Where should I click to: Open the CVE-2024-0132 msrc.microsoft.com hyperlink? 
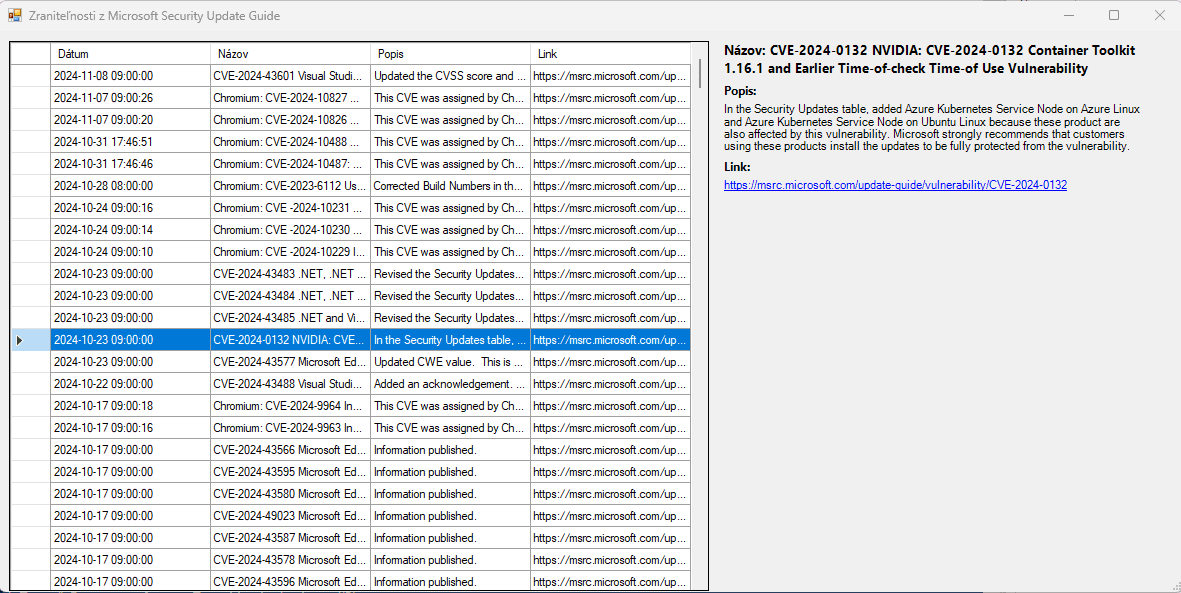tap(895, 185)
